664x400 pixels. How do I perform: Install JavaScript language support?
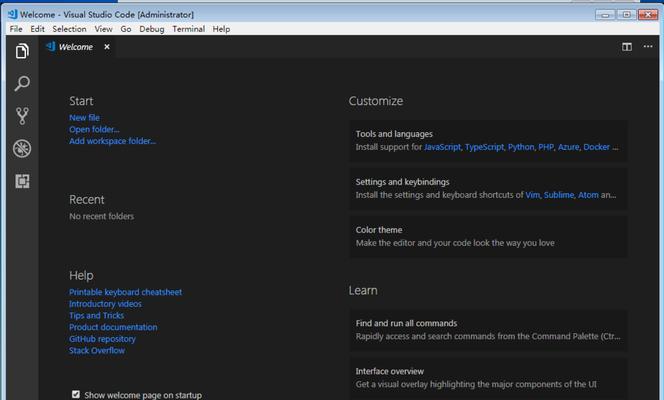[442, 147]
